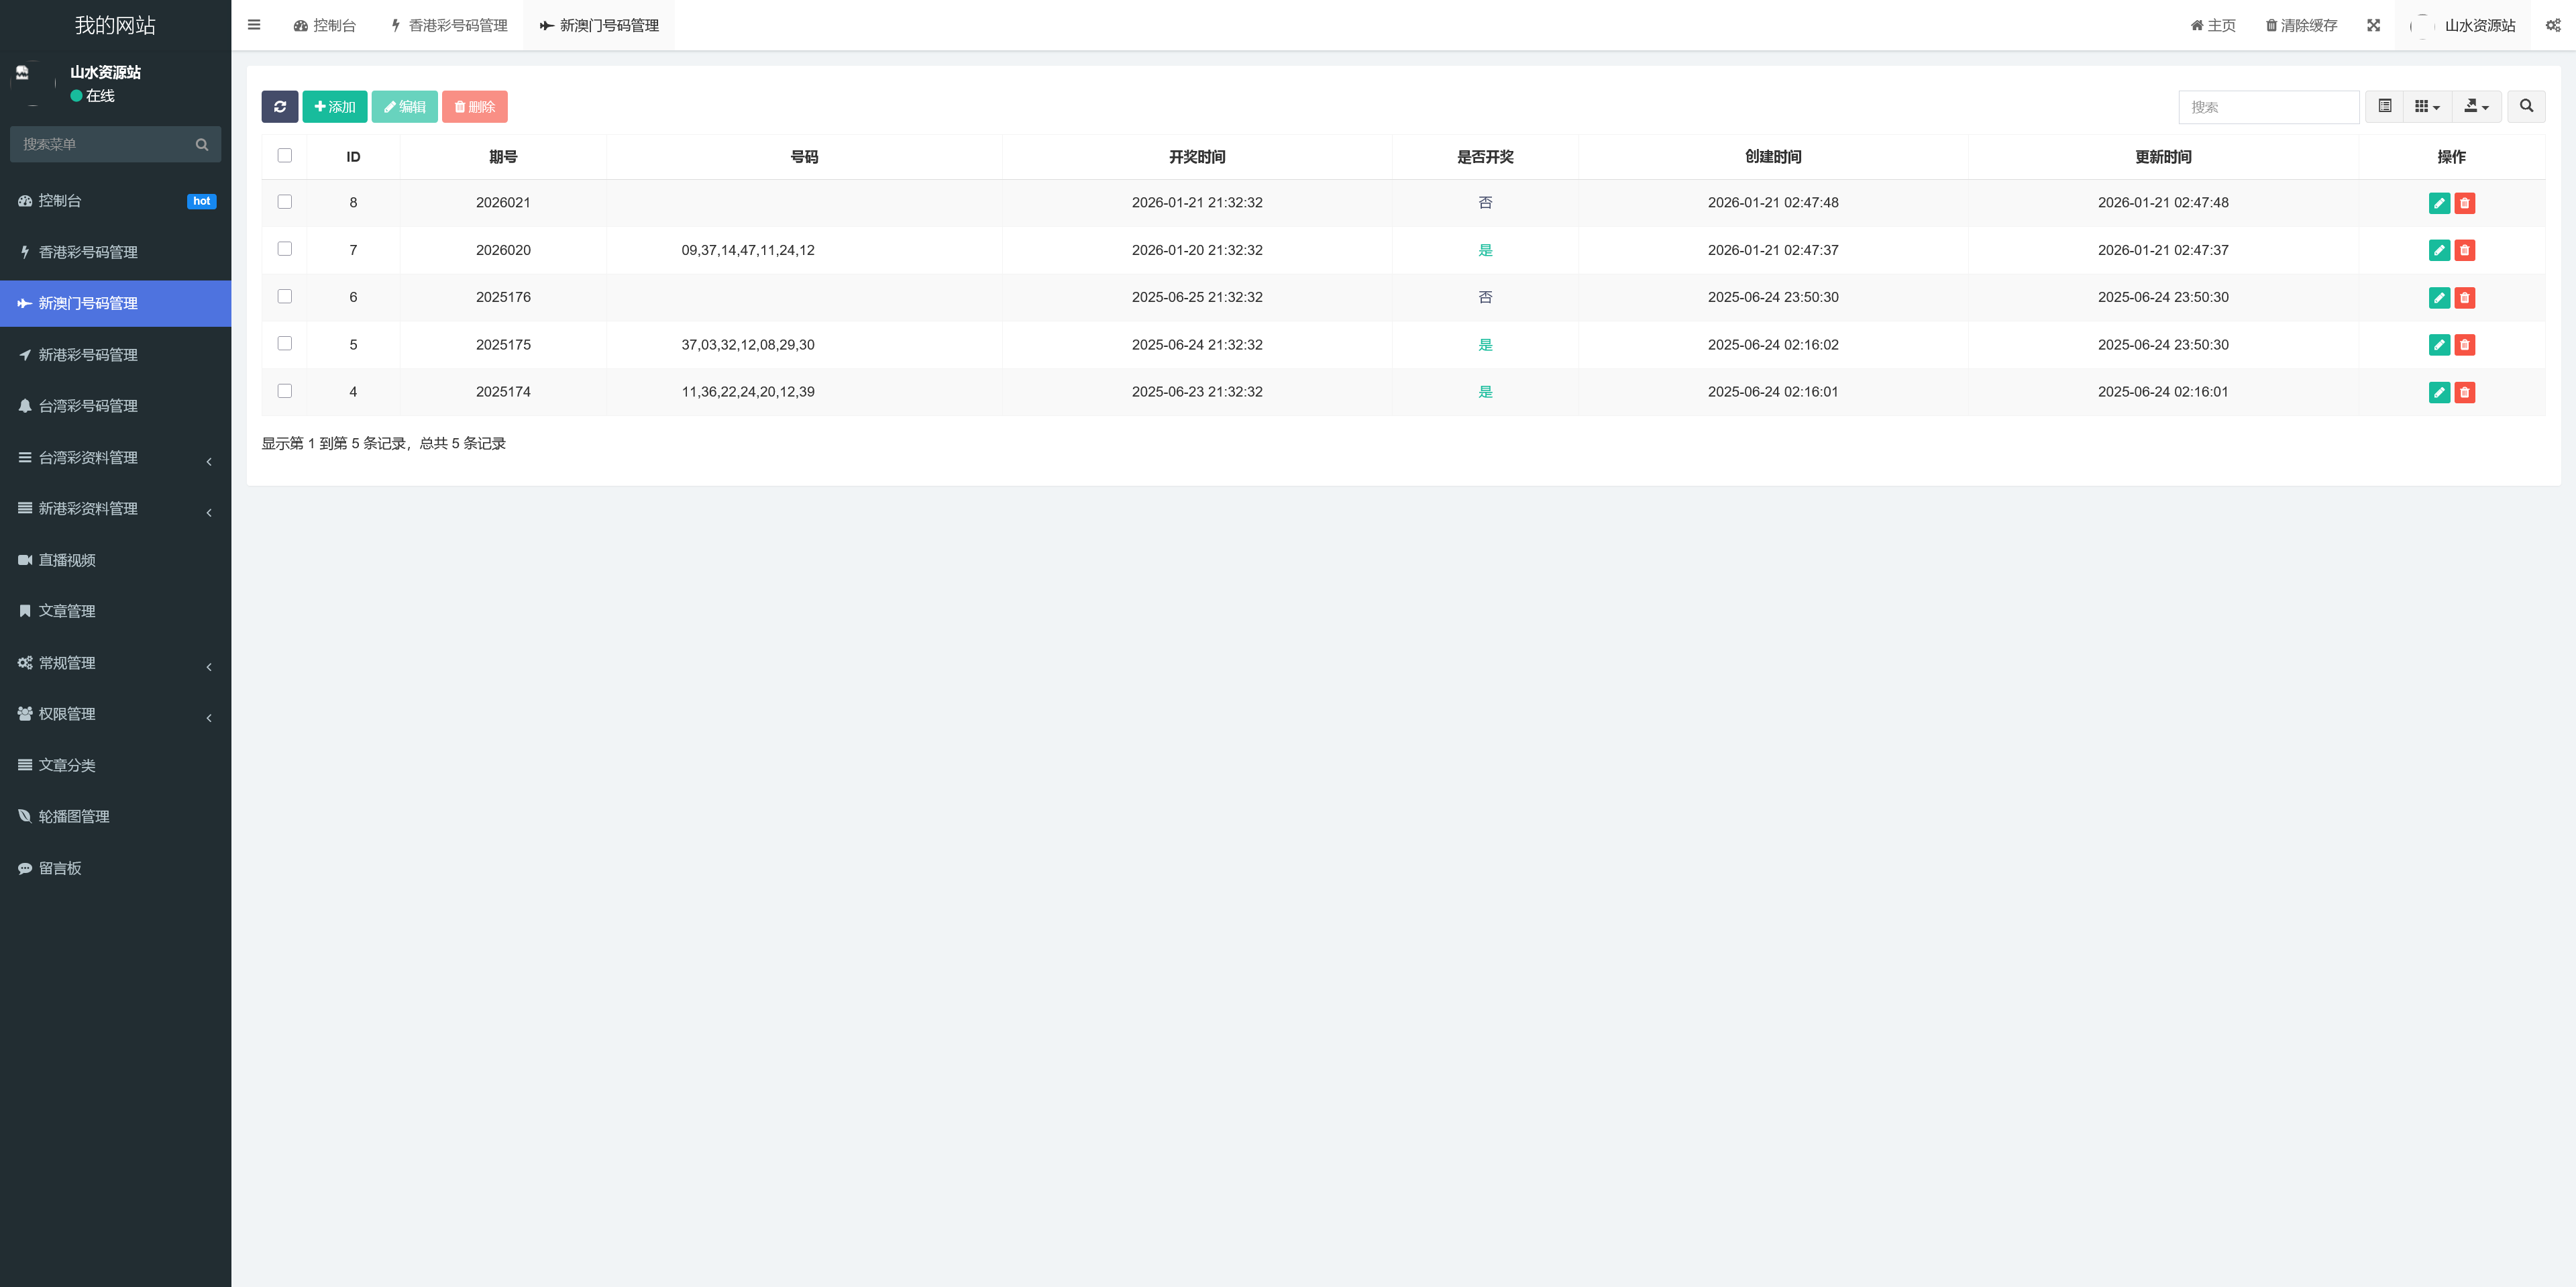2576x1287 pixels.
Task: Click the green 添加 button
Action: (x=335, y=107)
